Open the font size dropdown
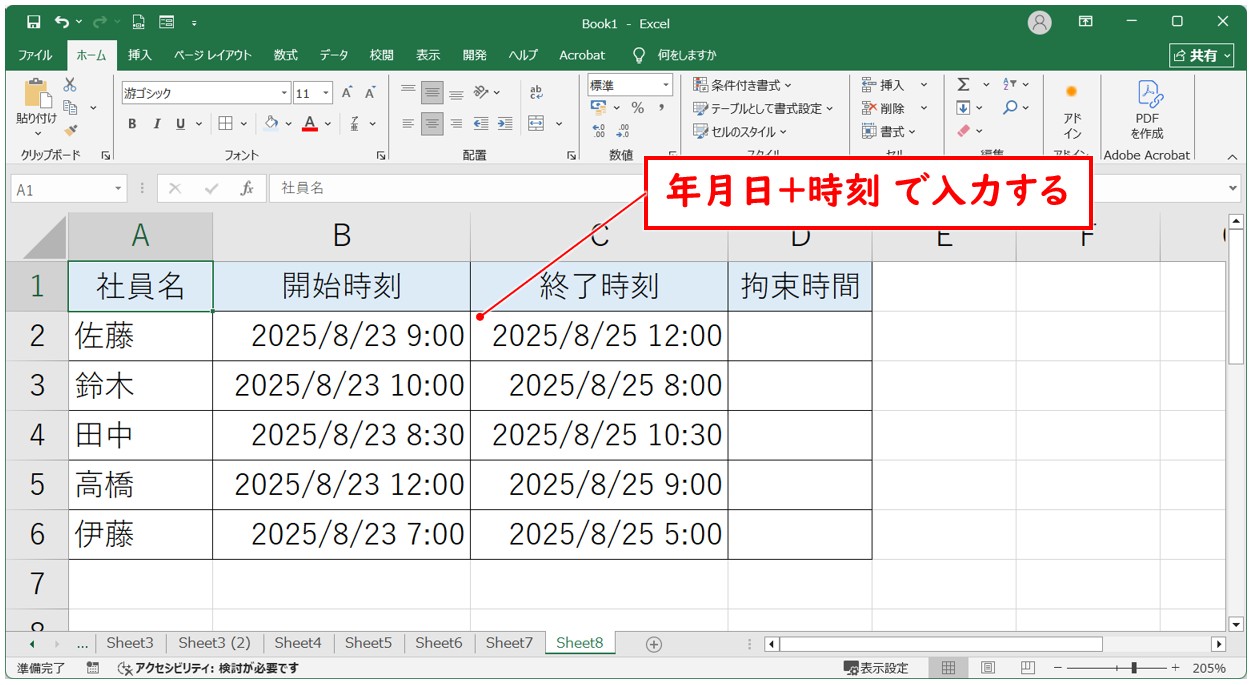The height and width of the screenshot is (685, 1252). [328, 93]
